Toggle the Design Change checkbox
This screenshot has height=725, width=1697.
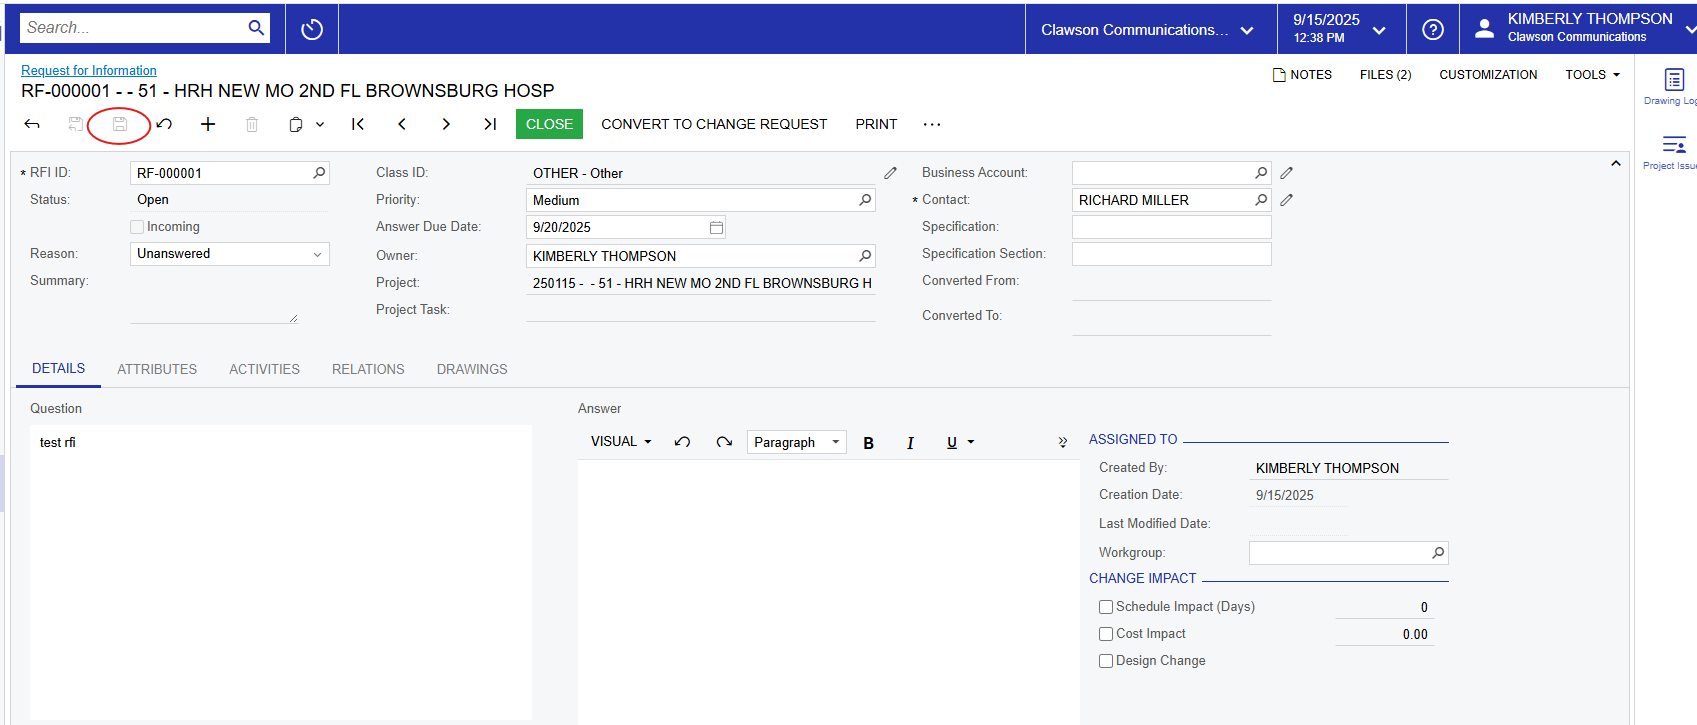point(1106,661)
